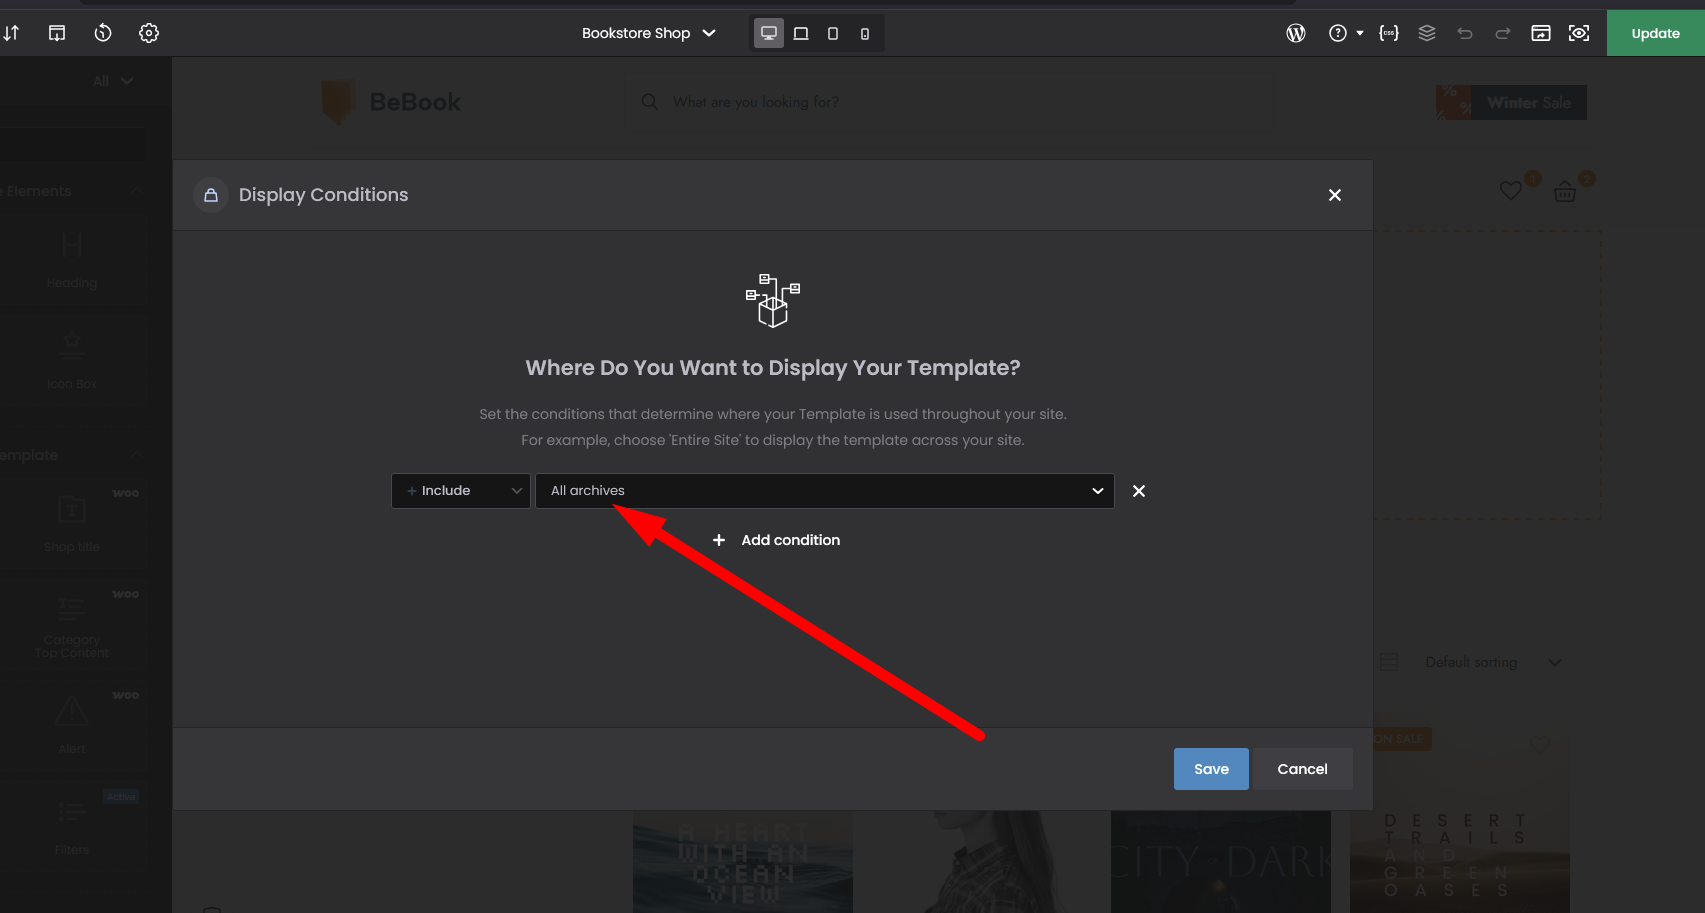The image size is (1705, 913).
Task: Click the help question mark icon
Action: pyautogui.click(x=1338, y=33)
